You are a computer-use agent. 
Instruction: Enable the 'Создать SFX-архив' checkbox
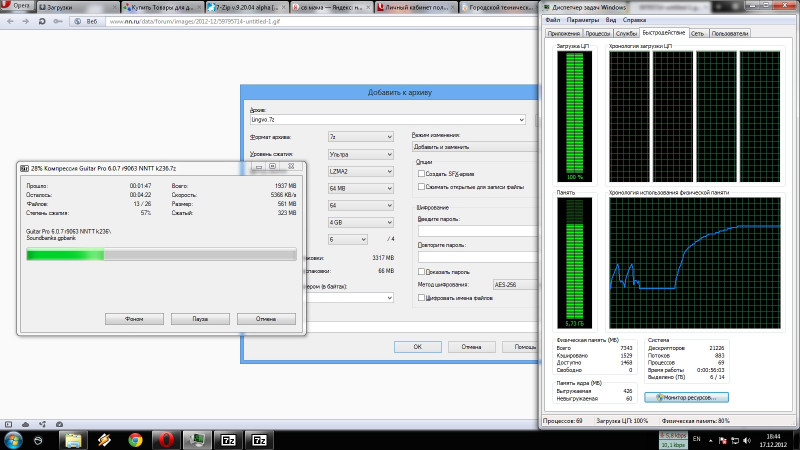[x=421, y=173]
